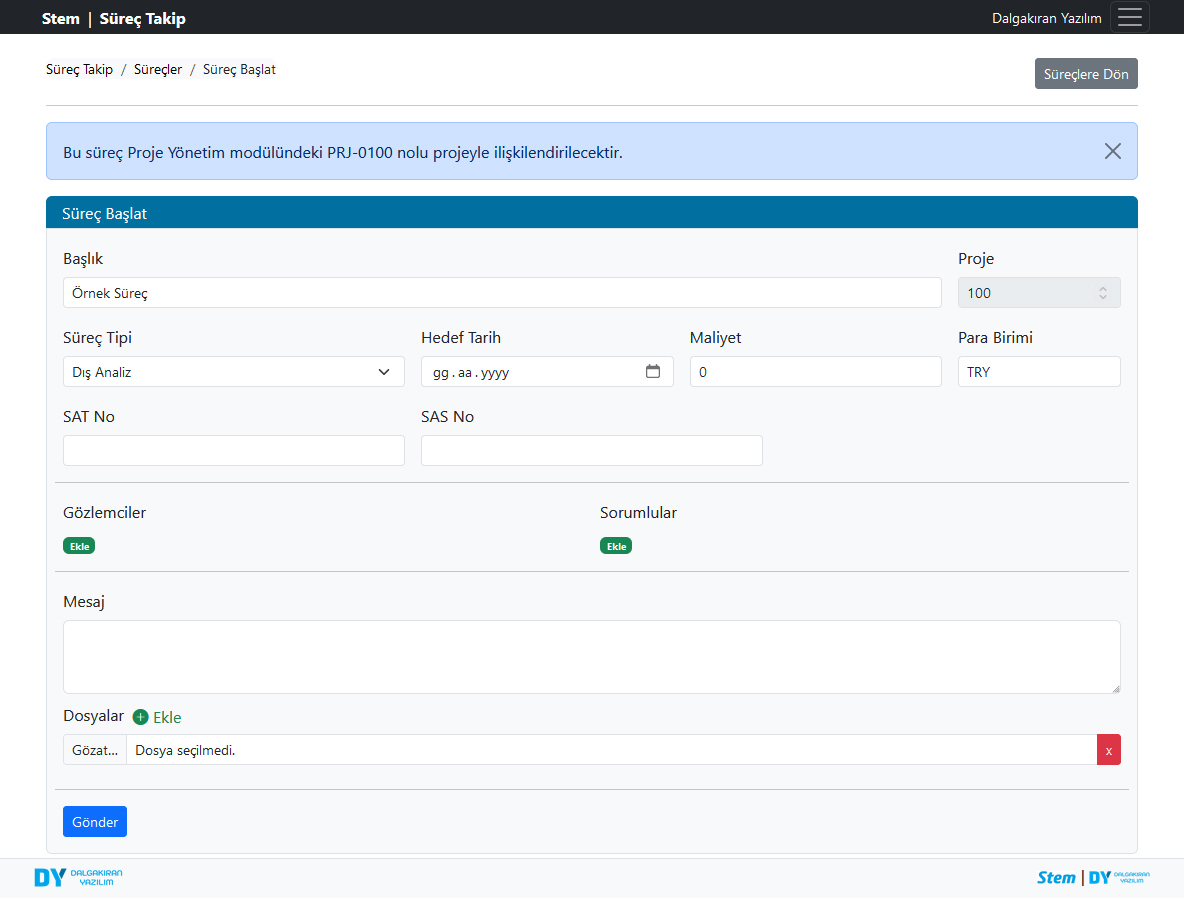Open the hamburger navigation menu
This screenshot has width=1184, height=898.
(x=1129, y=18)
